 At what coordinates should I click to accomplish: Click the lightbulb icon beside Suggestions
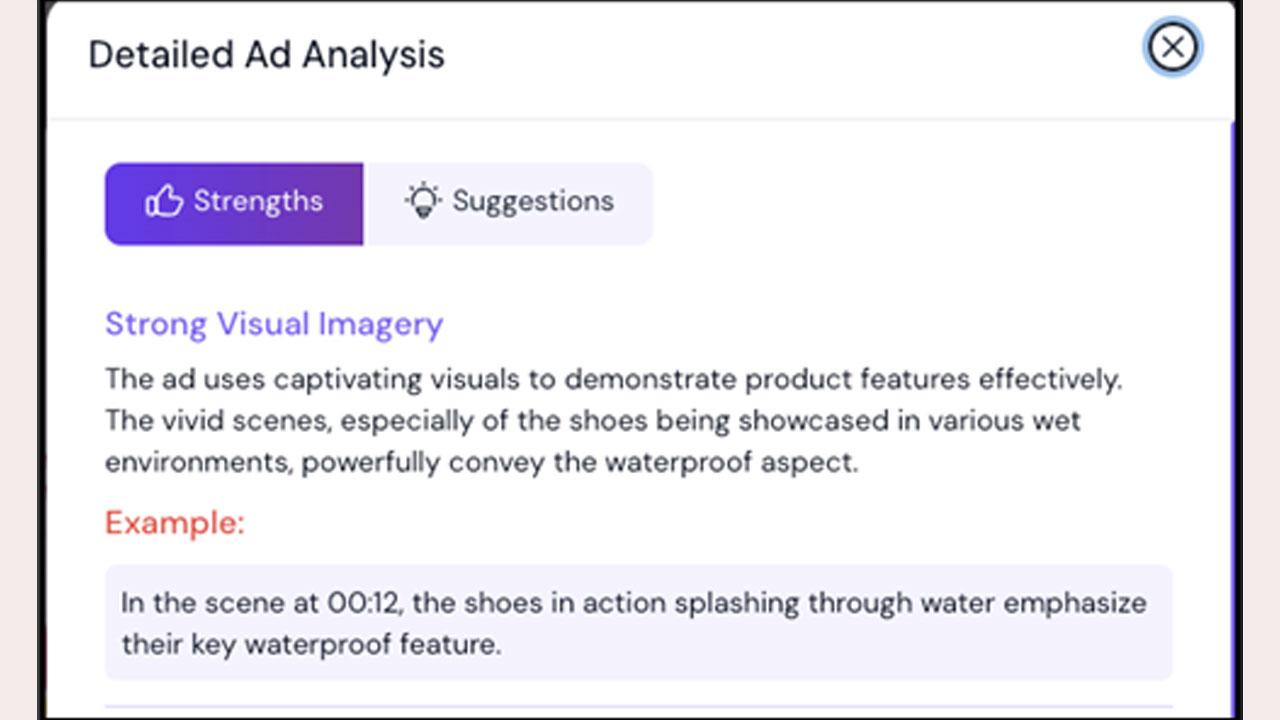point(423,201)
